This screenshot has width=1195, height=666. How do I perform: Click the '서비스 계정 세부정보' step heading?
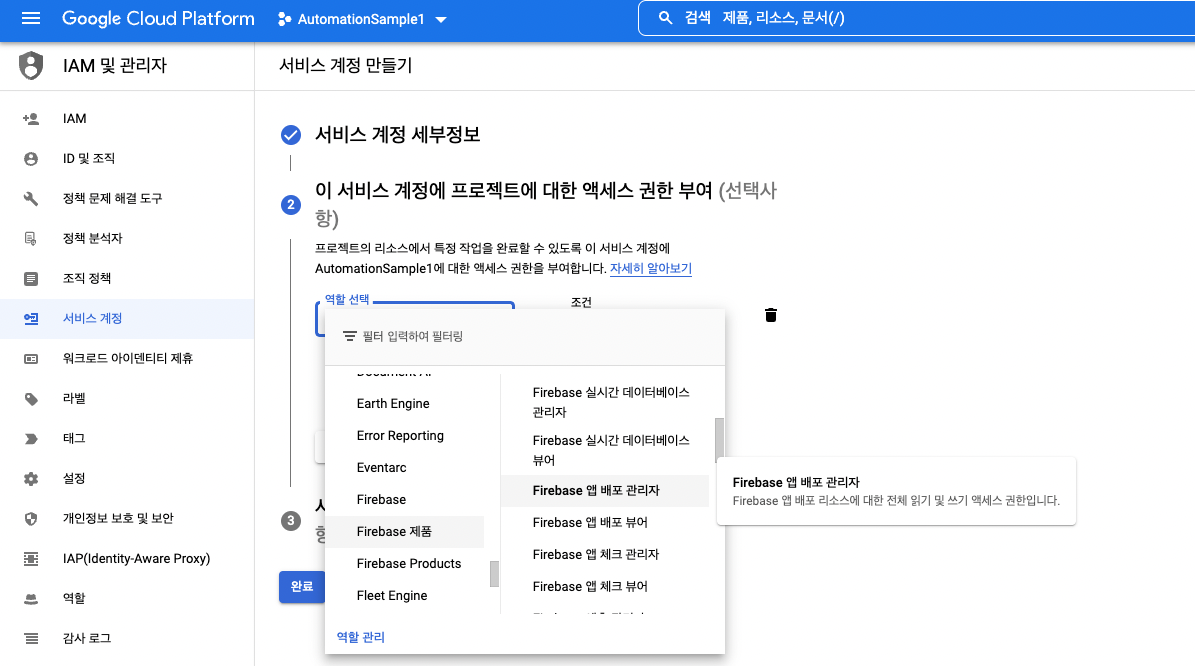tap(398, 135)
